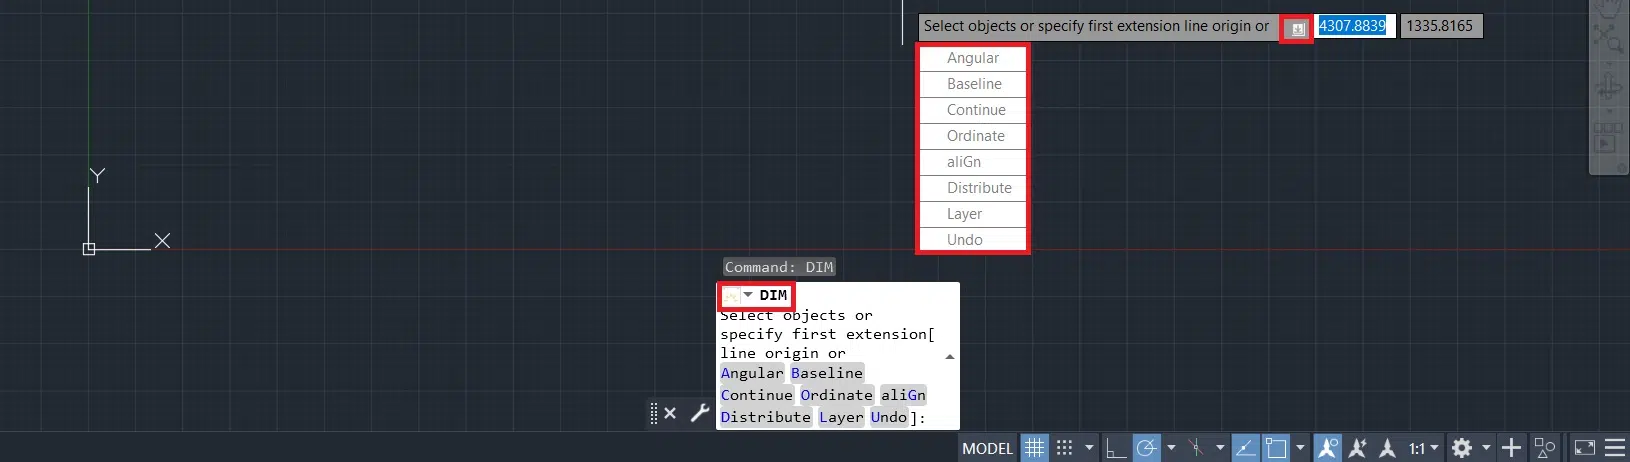Open command line customize wrench
This screenshot has width=1630, height=462.
[700, 413]
